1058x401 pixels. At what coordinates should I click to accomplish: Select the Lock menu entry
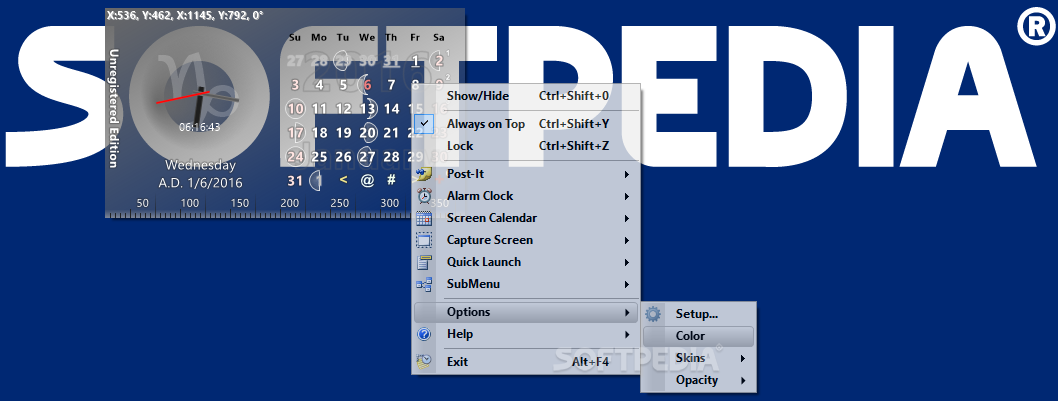click(526, 146)
